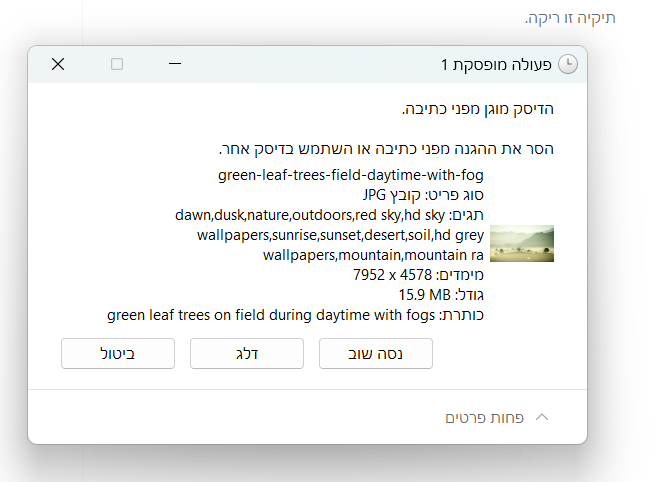Minimize the paused-operation dialog
Viewport: 659px width, 482px height.
coord(175,64)
